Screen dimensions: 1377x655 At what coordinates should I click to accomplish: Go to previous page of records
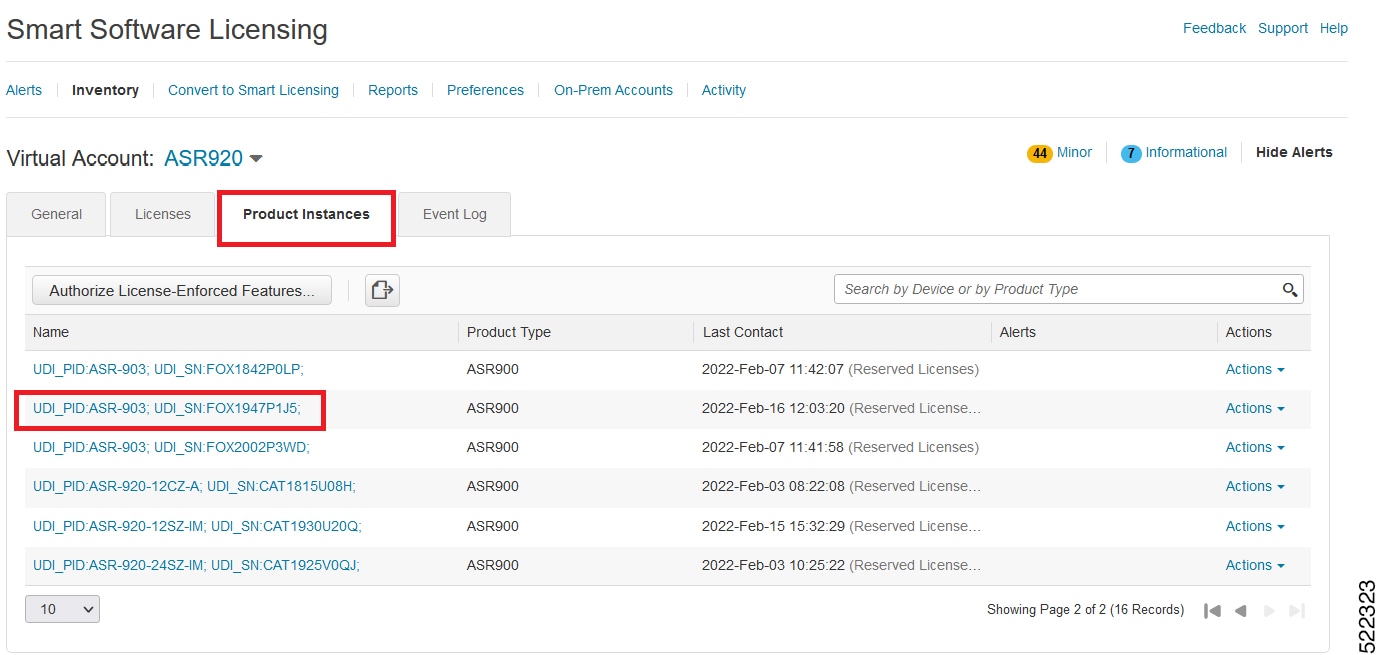click(x=1241, y=610)
